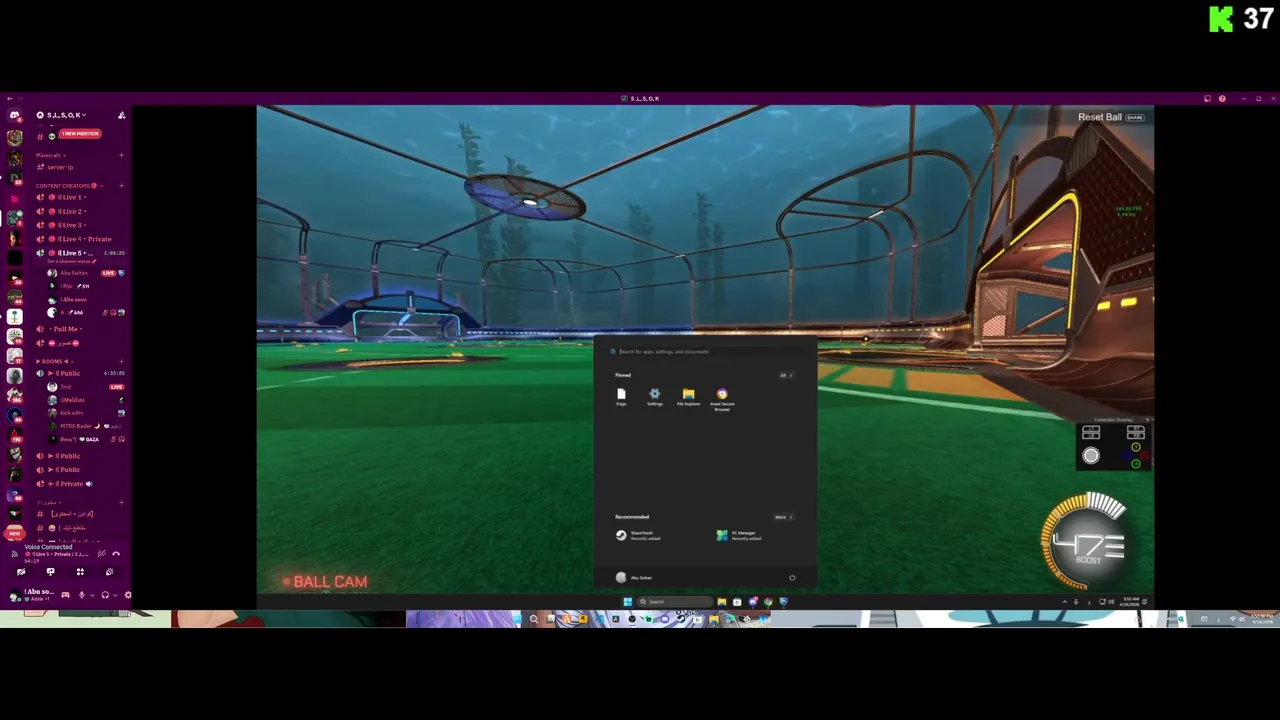The height and width of the screenshot is (720, 1280).
Task: Click streamed taskbar File Explorer icon
Action: click(721, 602)
